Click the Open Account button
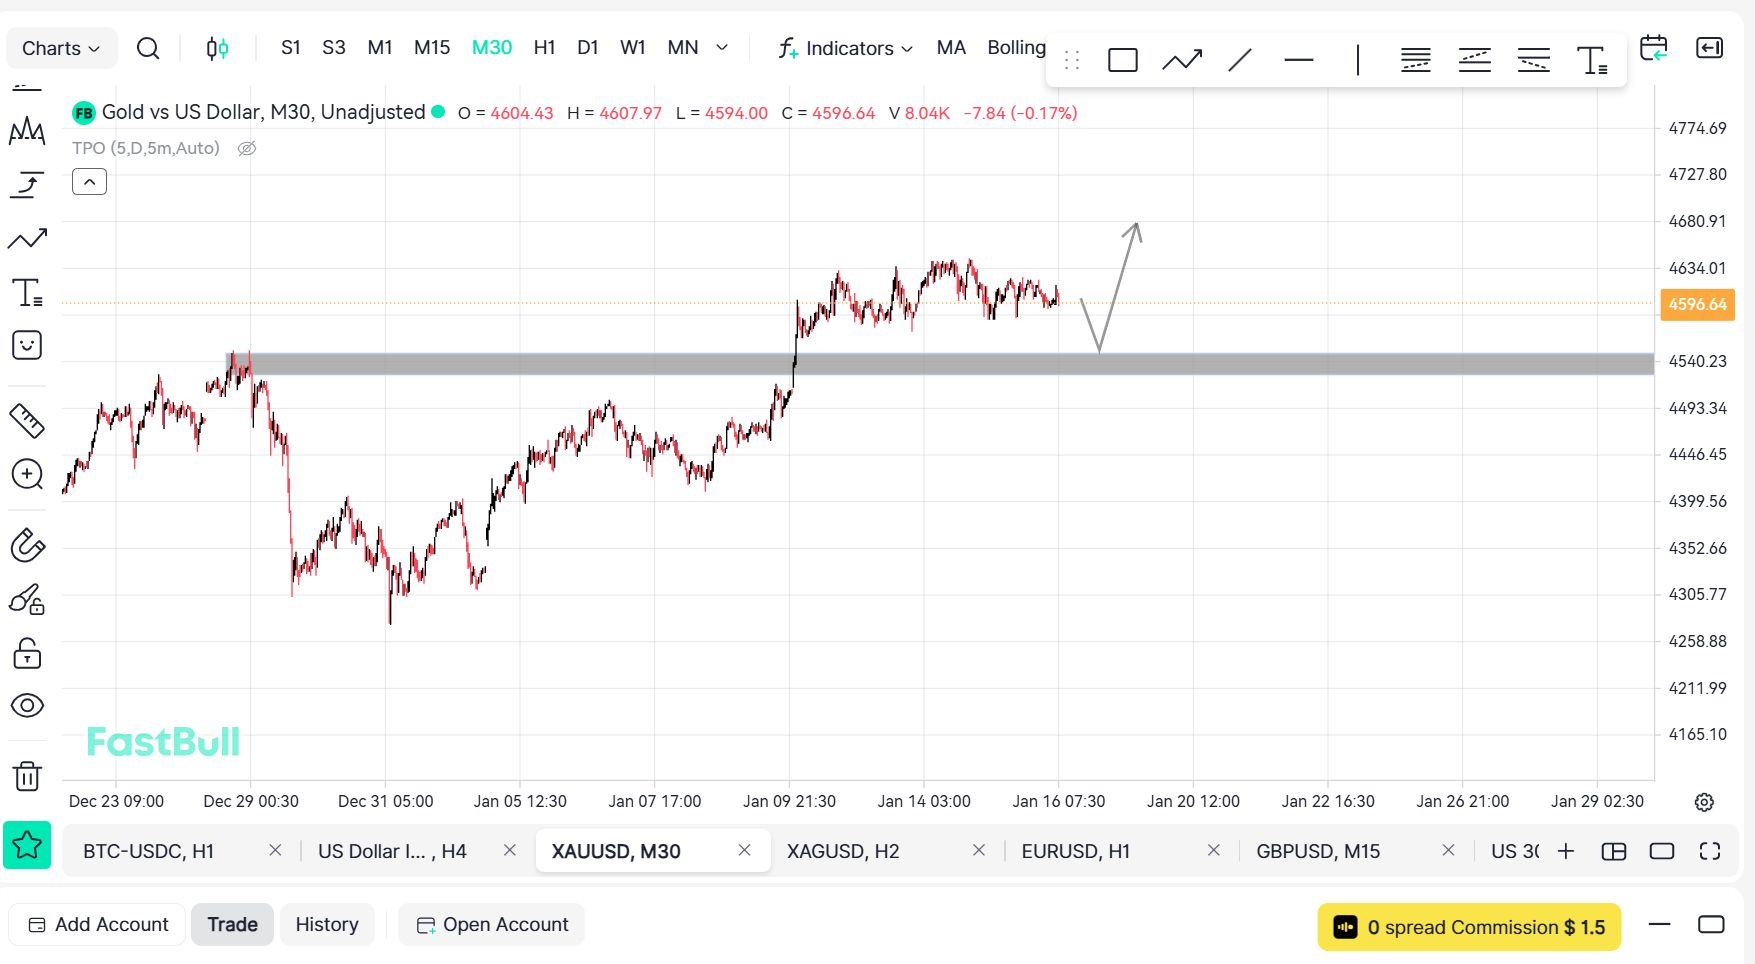The image size is (1755, 964). [x=492, y=925]
